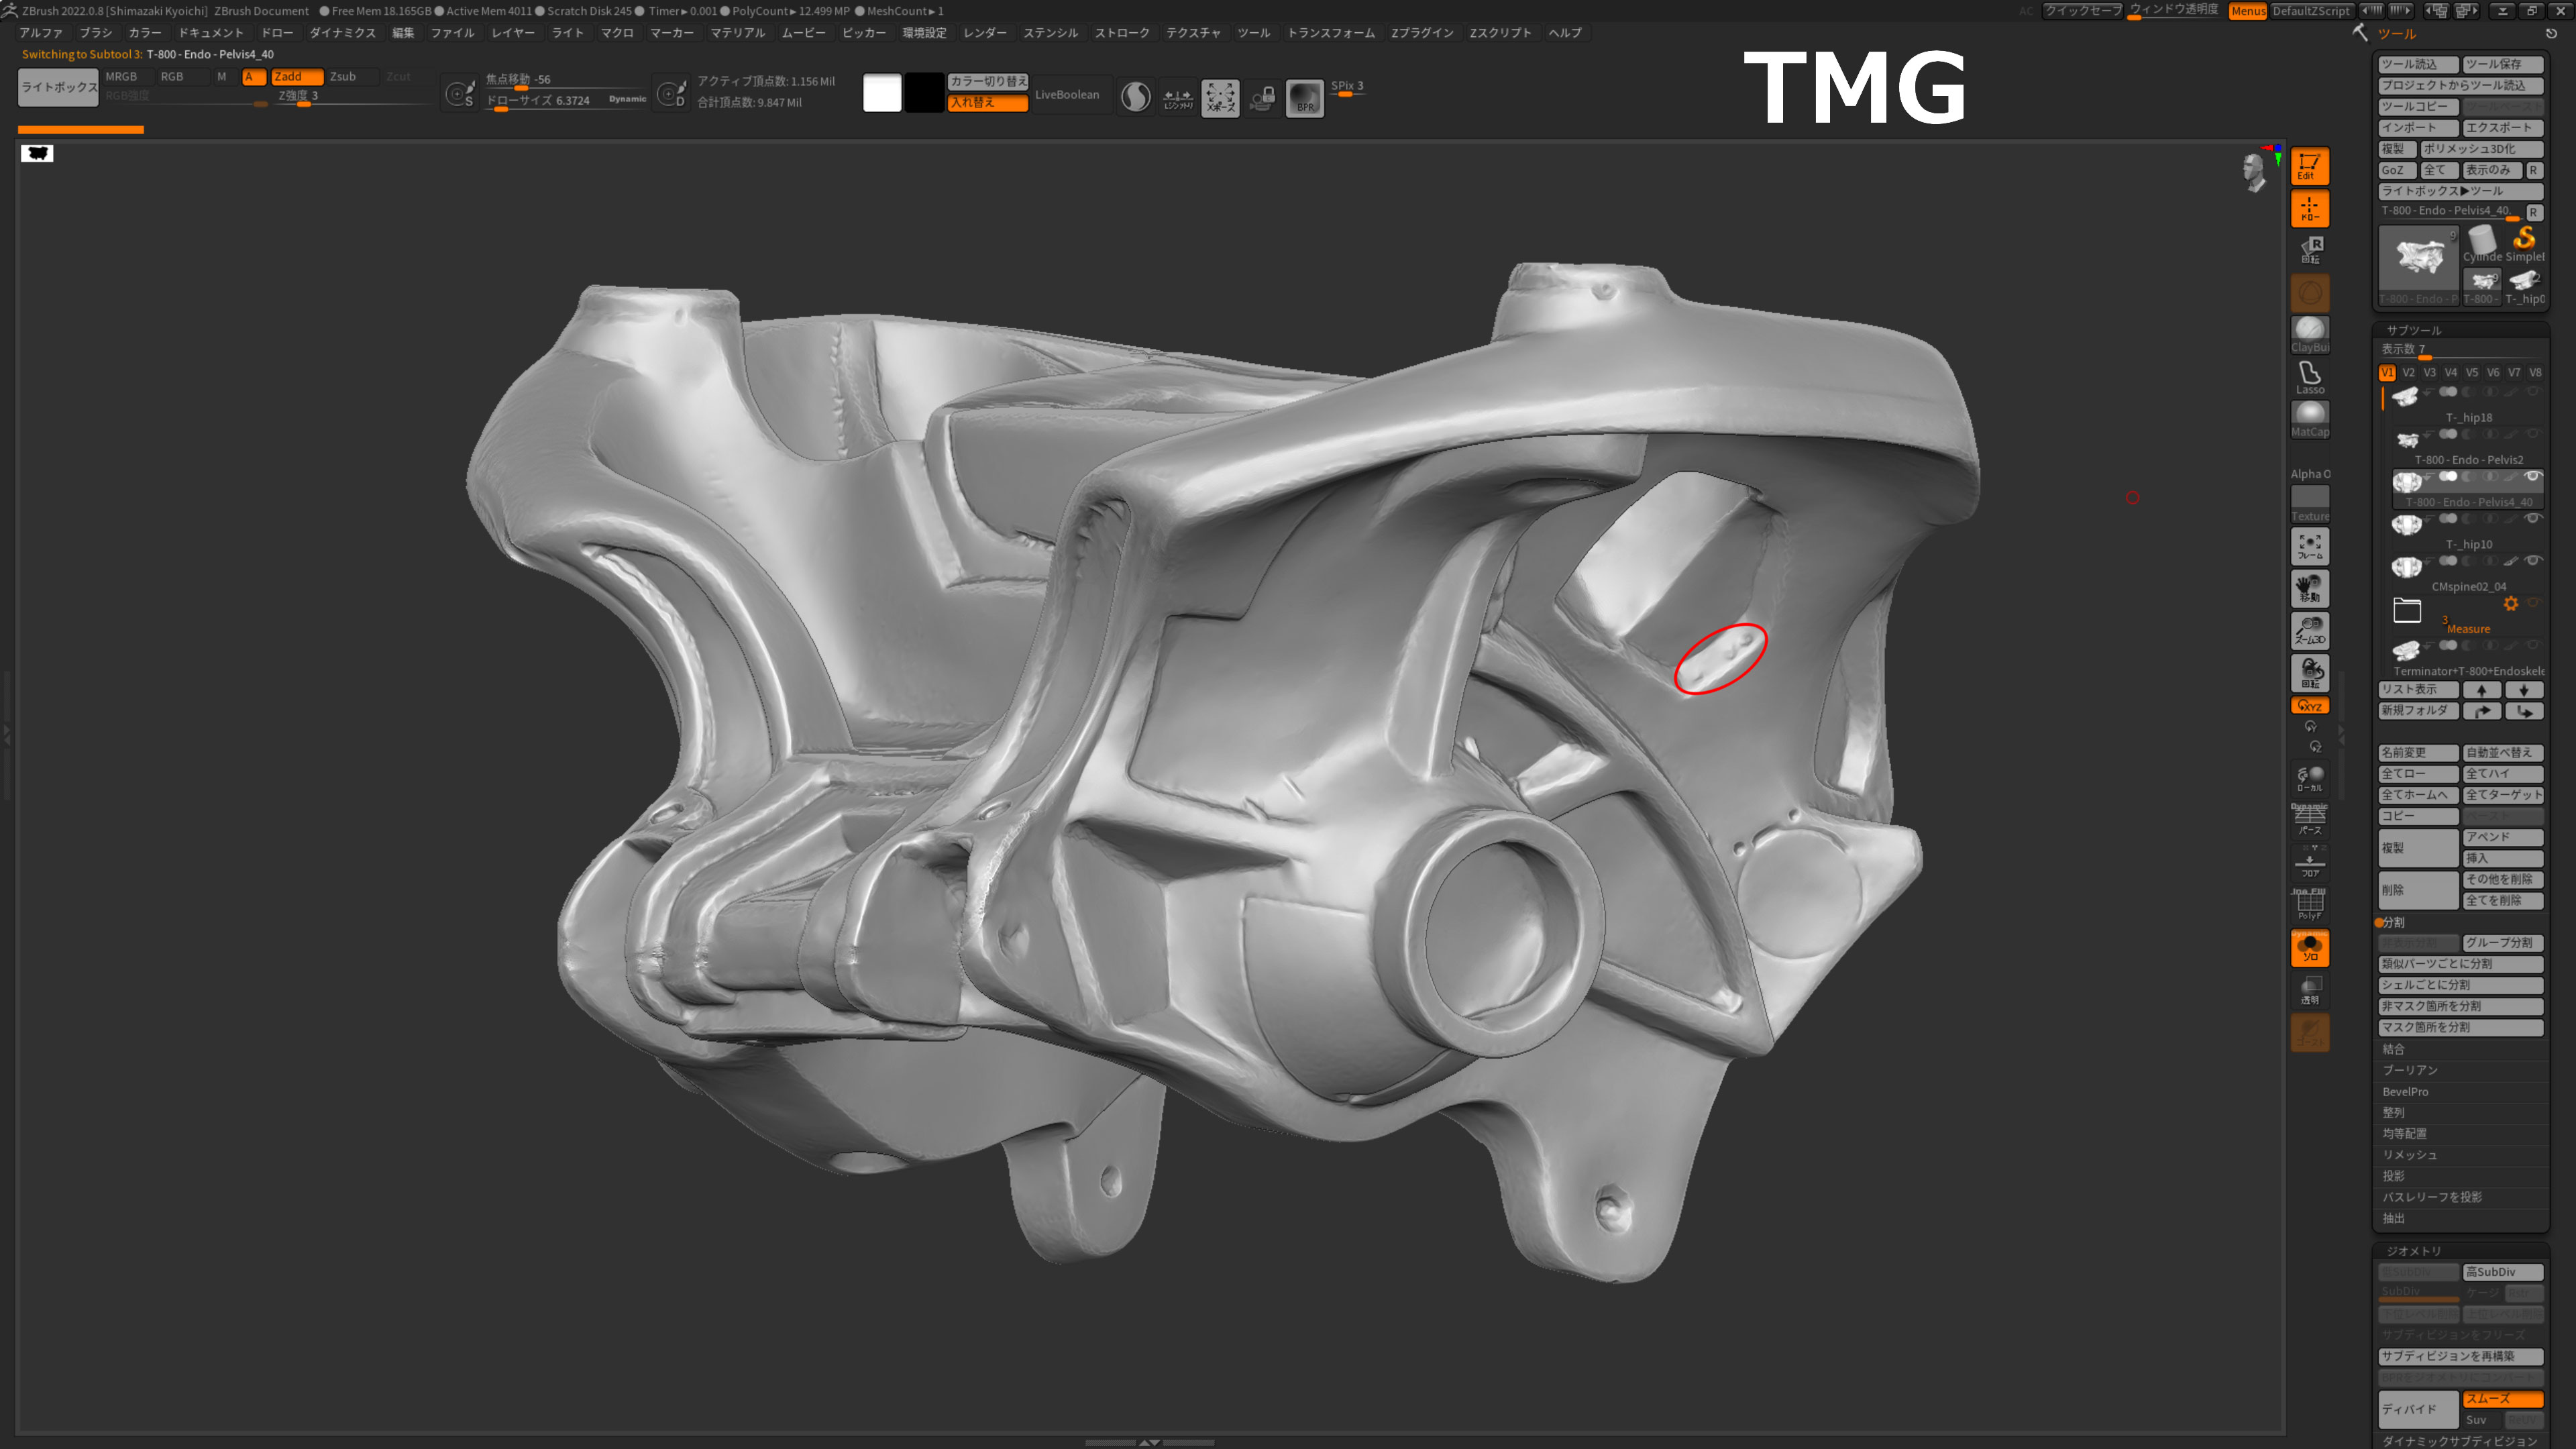
Task: Open the Lasso stroke selector
Action: pos(2309,377)
